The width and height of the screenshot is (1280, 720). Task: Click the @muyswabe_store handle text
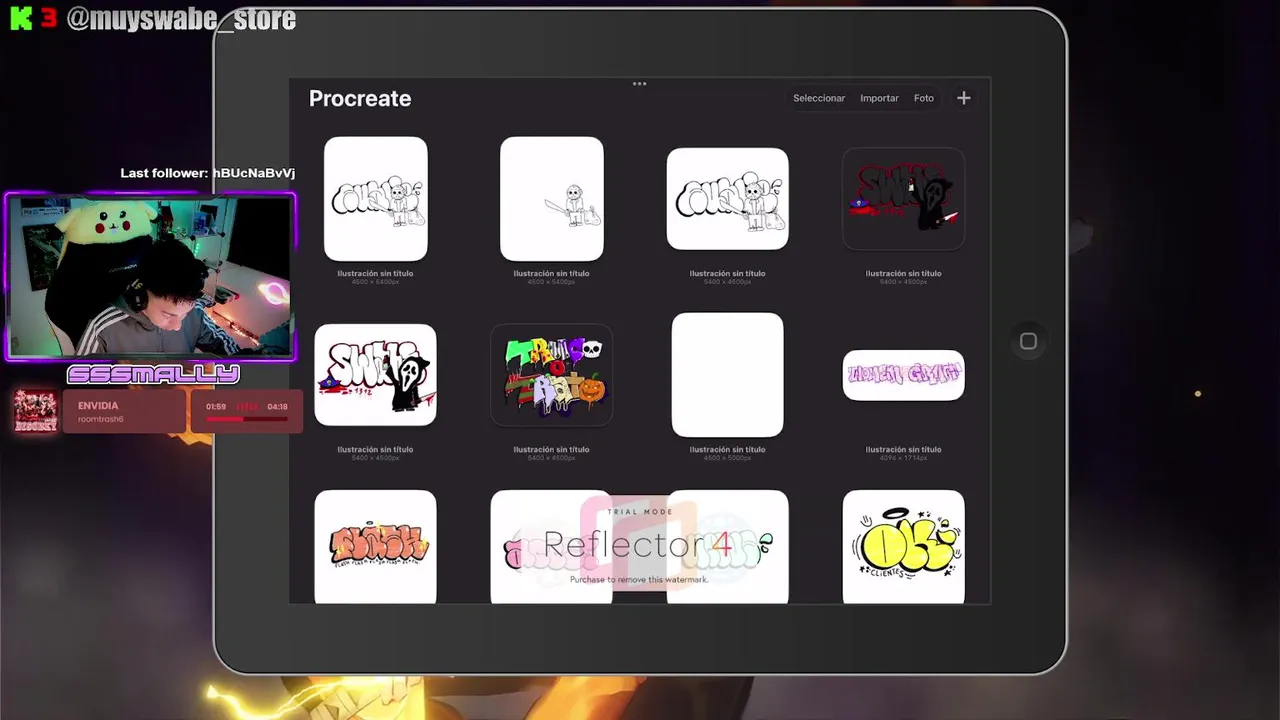(181, 19)
